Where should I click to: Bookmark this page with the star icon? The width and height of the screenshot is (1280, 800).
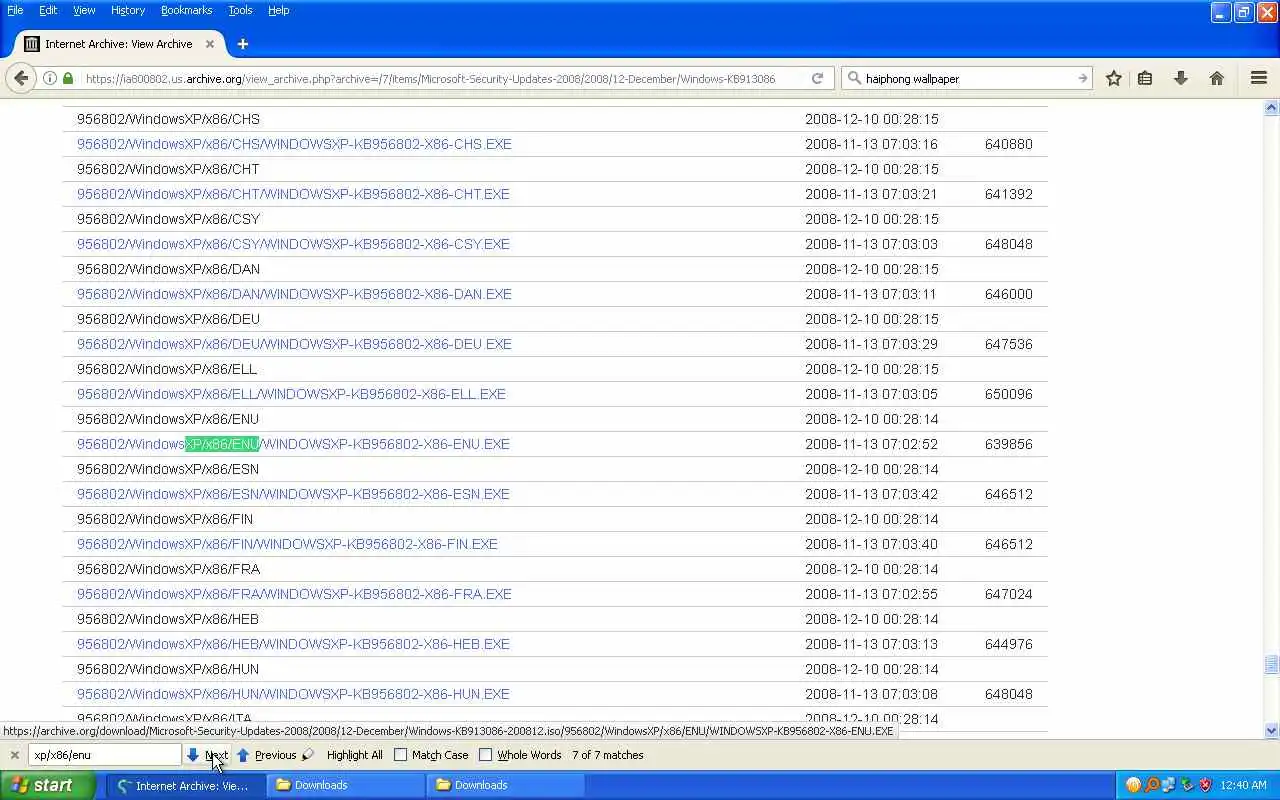pos(1113,78)
